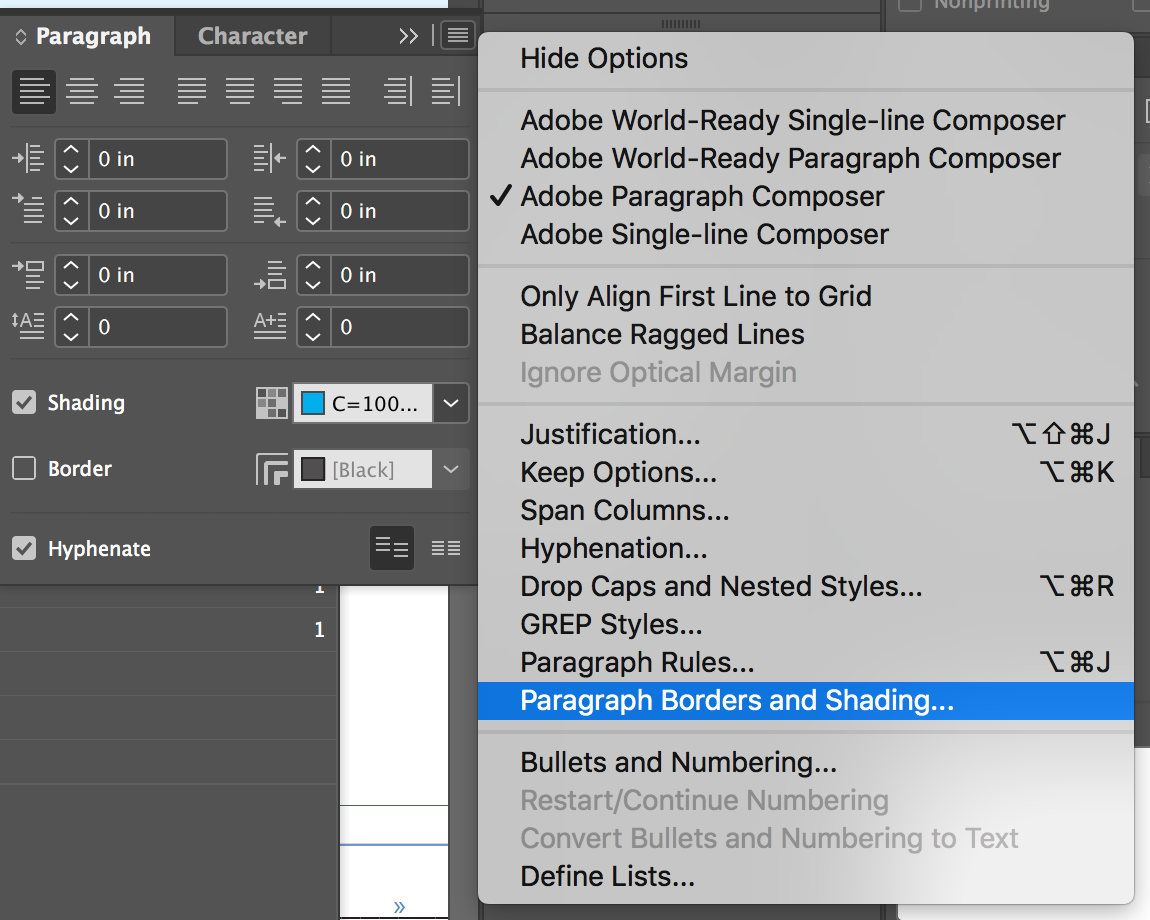This screenshot has width=1150, height=920.
Task: Choose Paragraph Borders and Shading menu item
Action: click(x=737, y=700)
